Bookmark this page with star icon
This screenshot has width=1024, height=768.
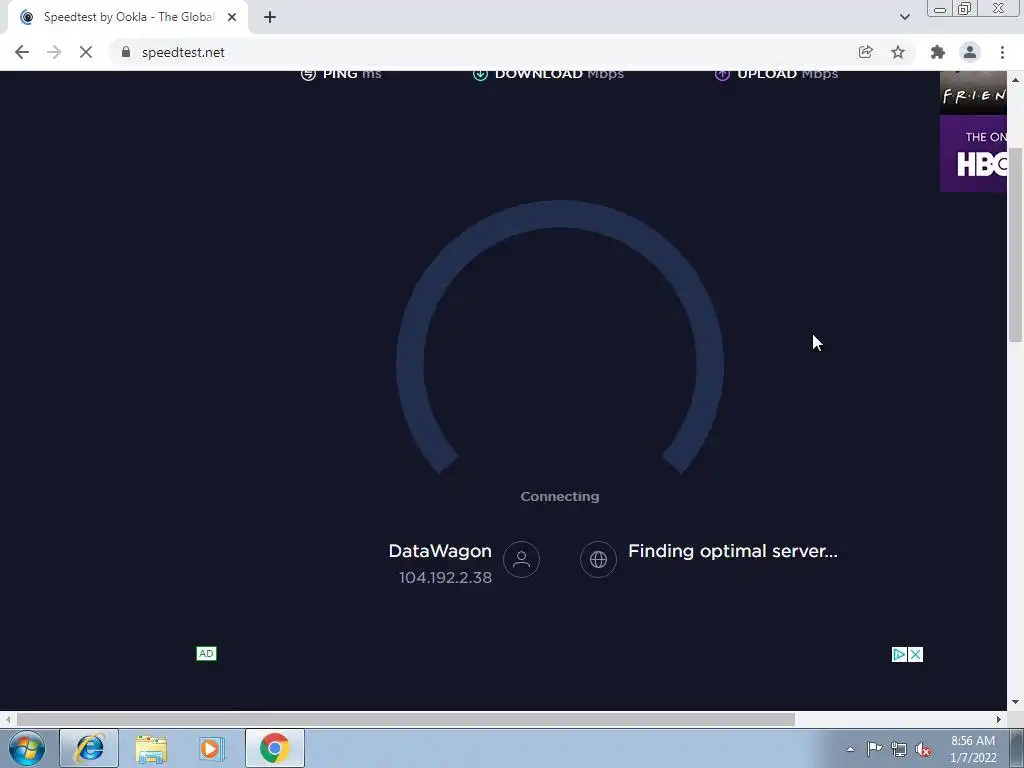point(898,52)
